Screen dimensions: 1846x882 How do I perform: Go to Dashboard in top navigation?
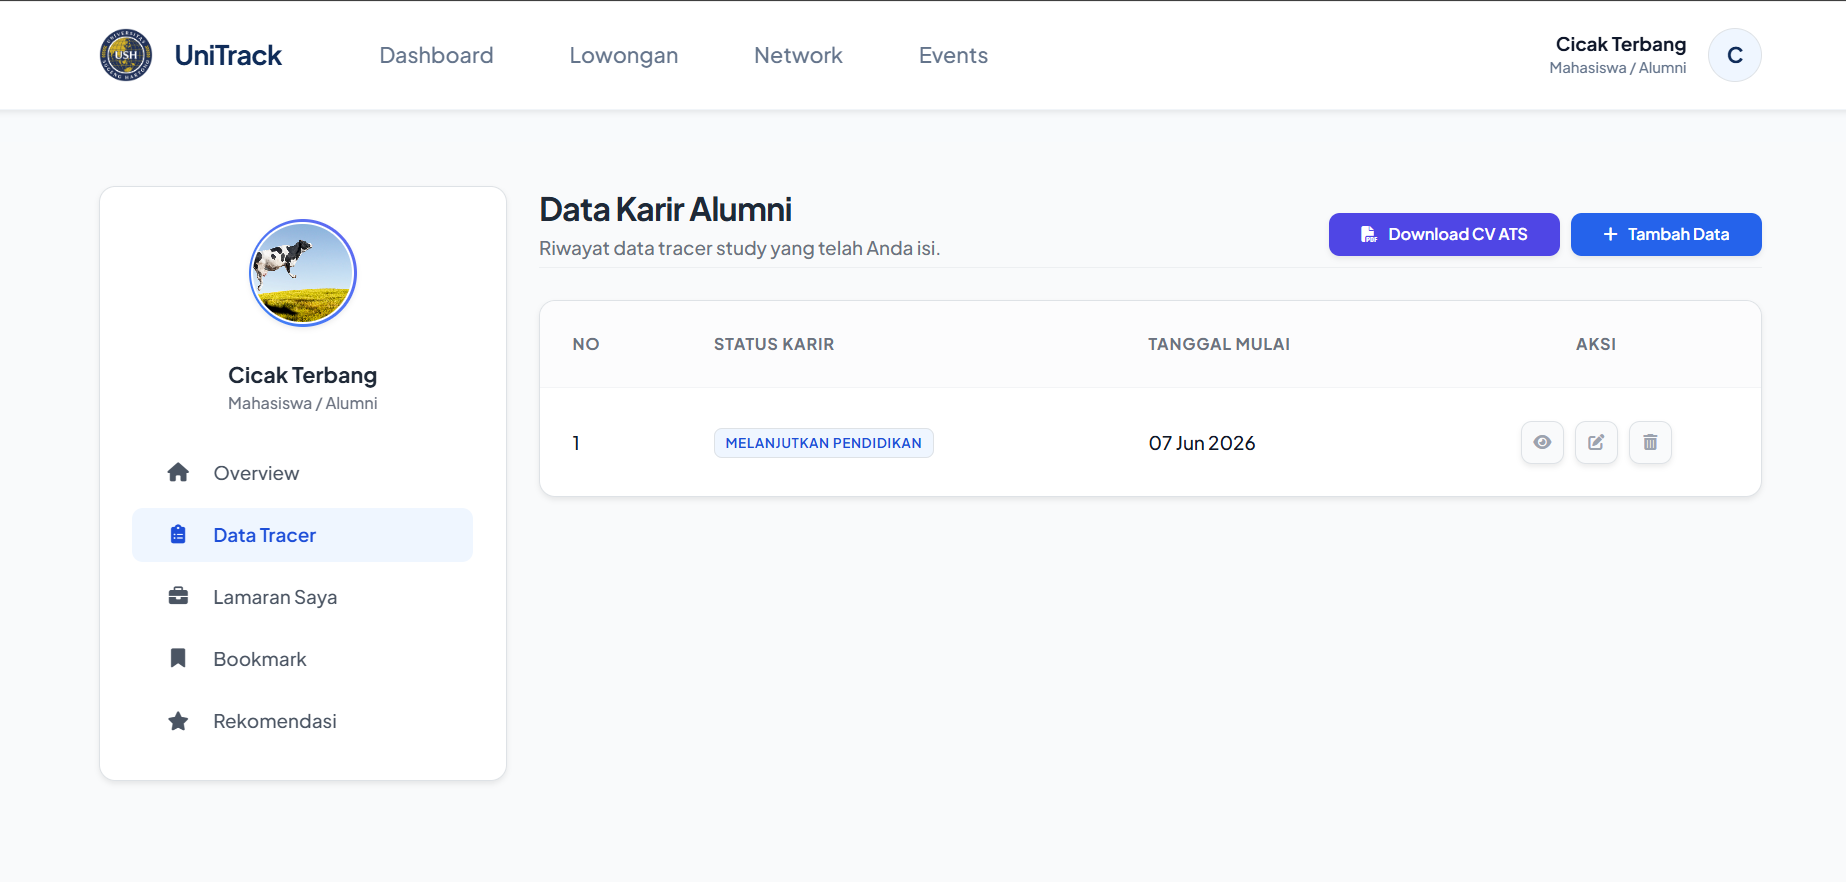tap(436, 55)
